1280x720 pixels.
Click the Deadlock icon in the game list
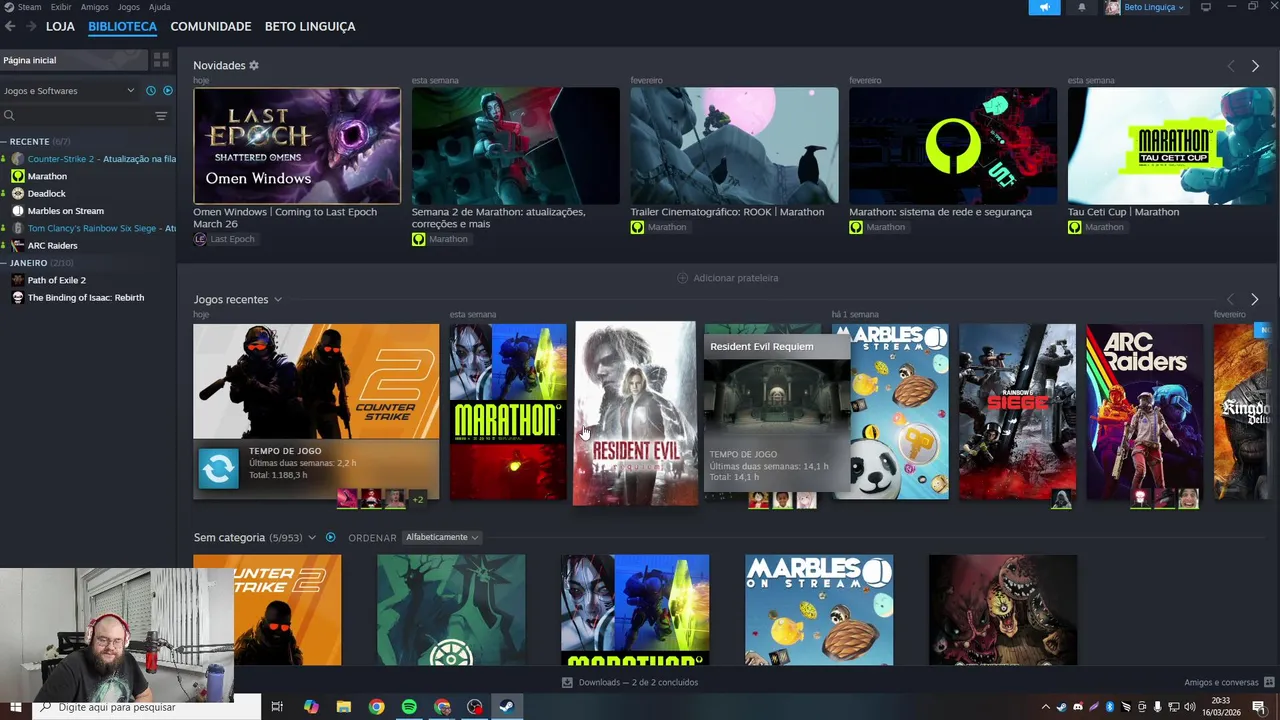(18, 193)
